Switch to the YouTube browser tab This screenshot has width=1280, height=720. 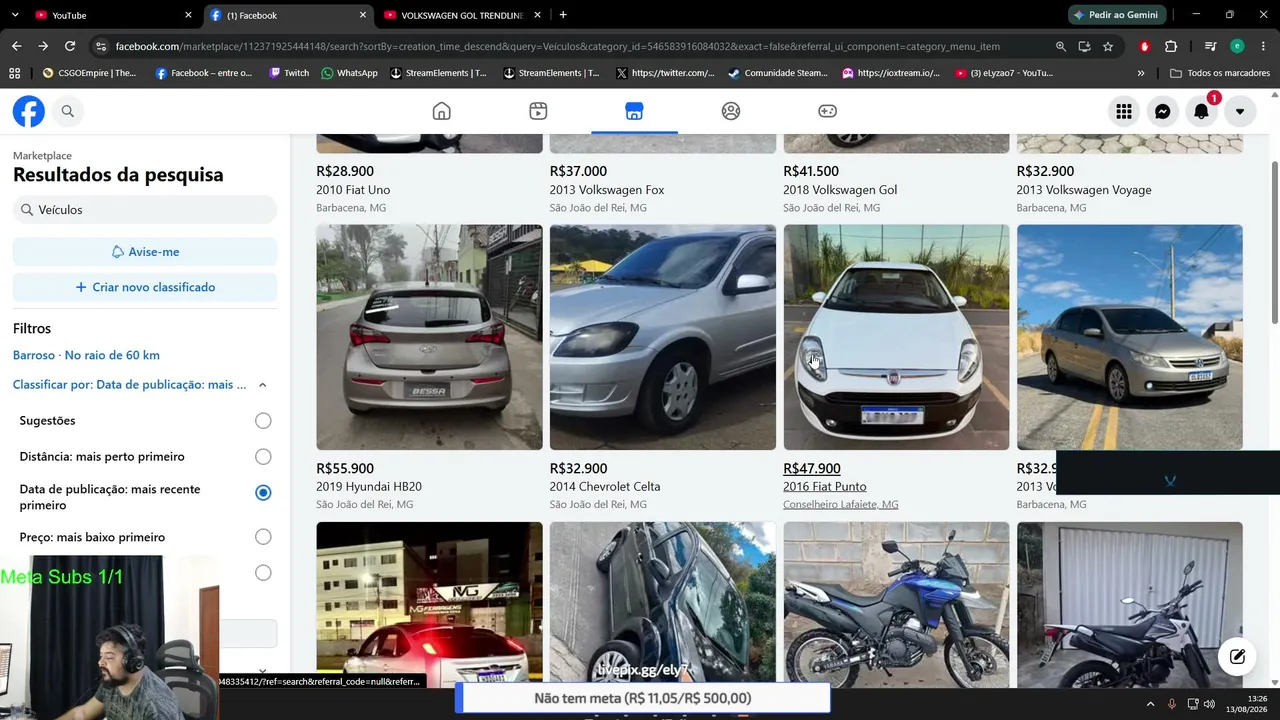(112, 15)
